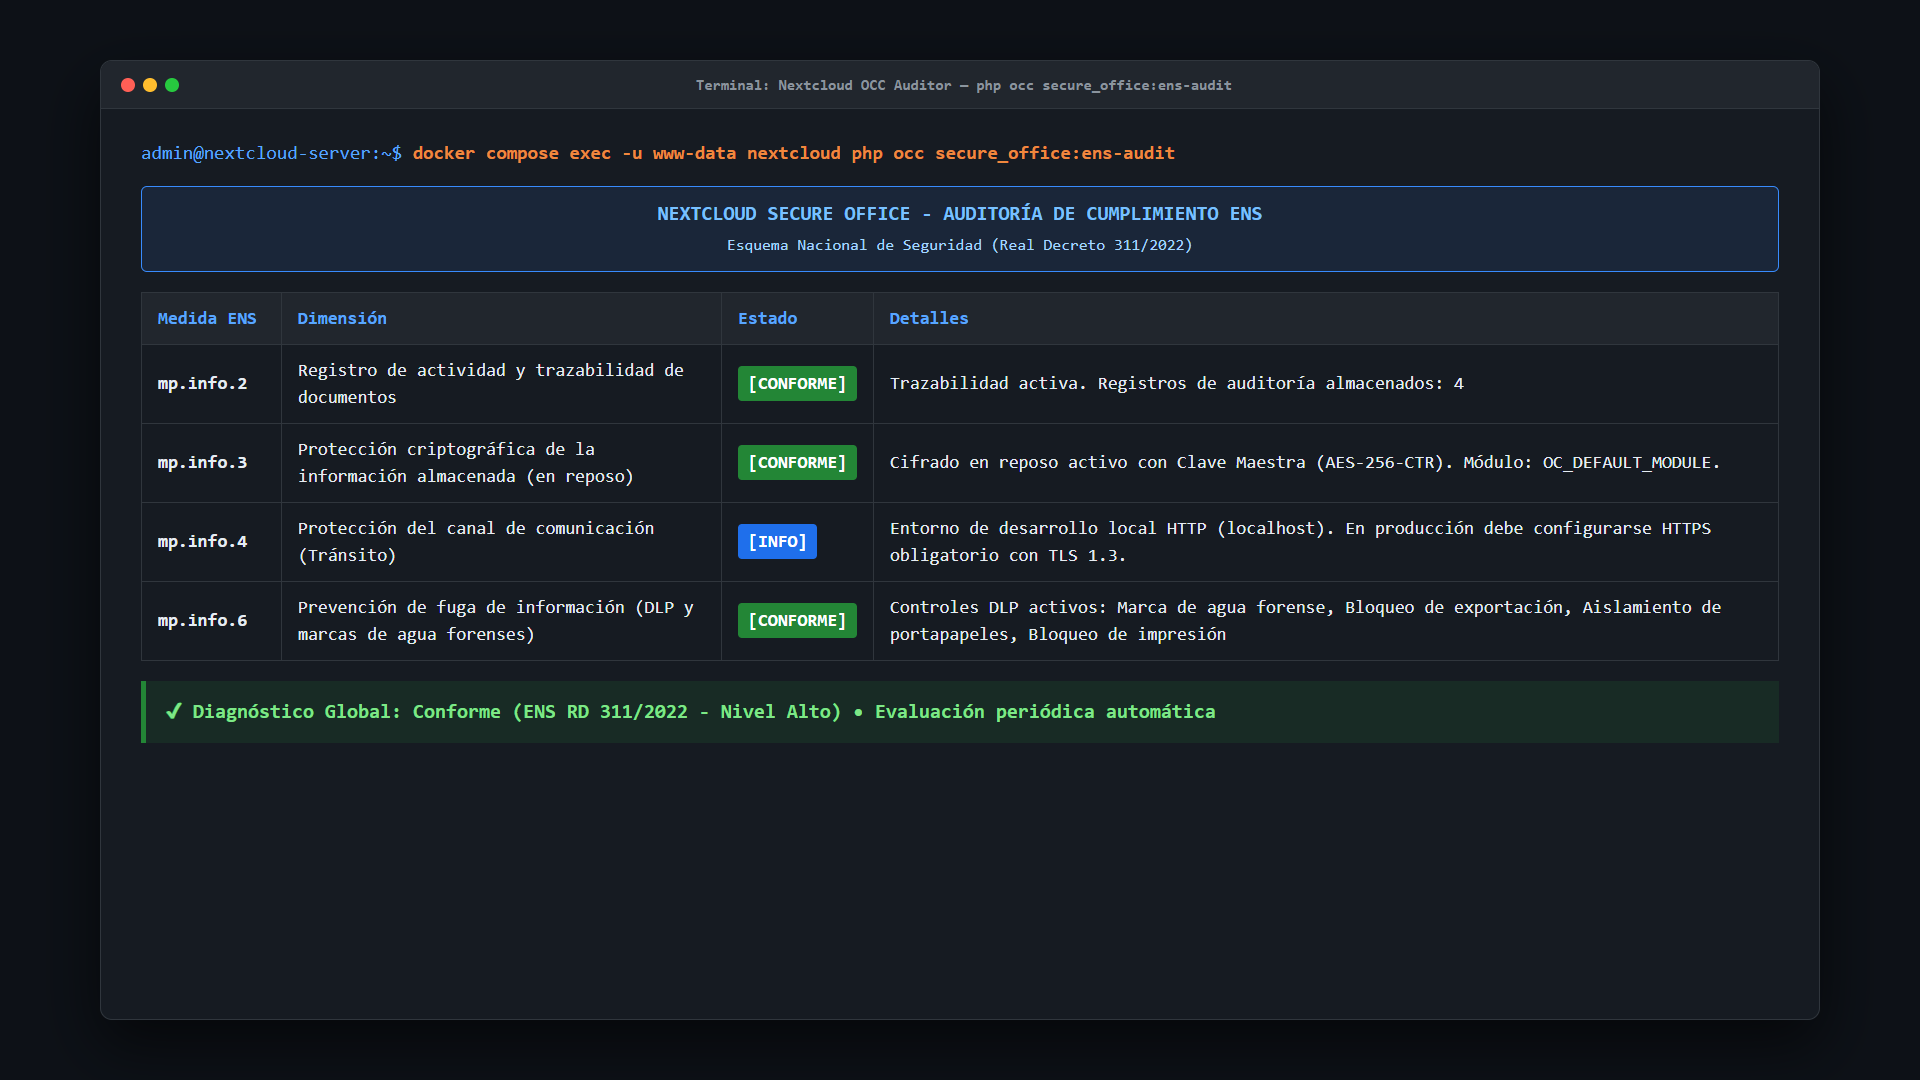Viewport: 1920px width, 1080px height.
Task: Click 'Prevención de fuga de información' dimension text
Action: tap(496, 621)
